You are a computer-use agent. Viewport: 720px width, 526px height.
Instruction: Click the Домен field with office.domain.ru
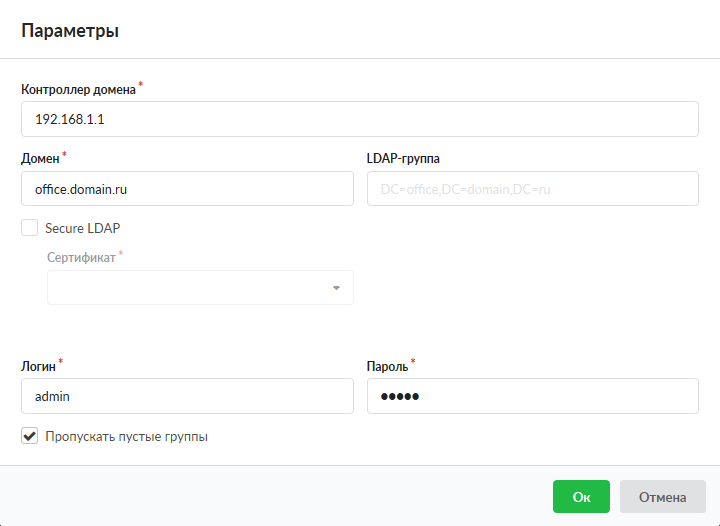pos(187,188)
